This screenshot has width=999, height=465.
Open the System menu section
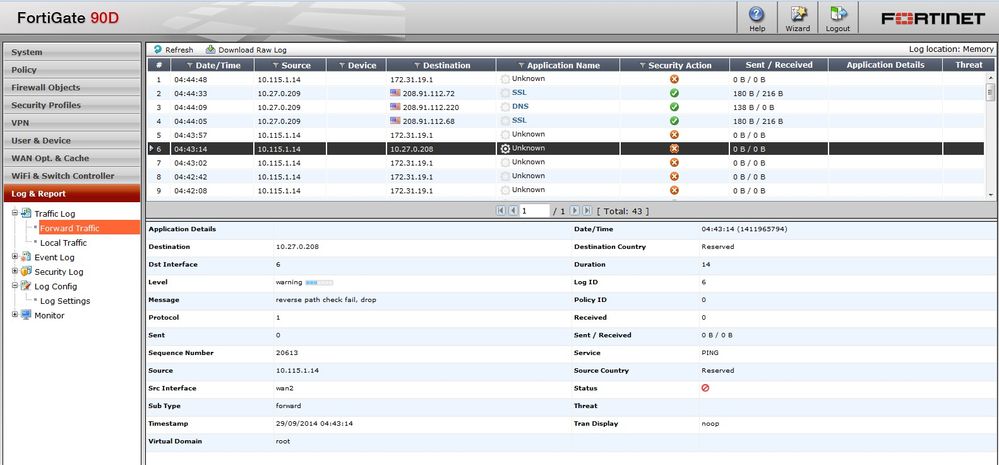(x=71, y=52)
